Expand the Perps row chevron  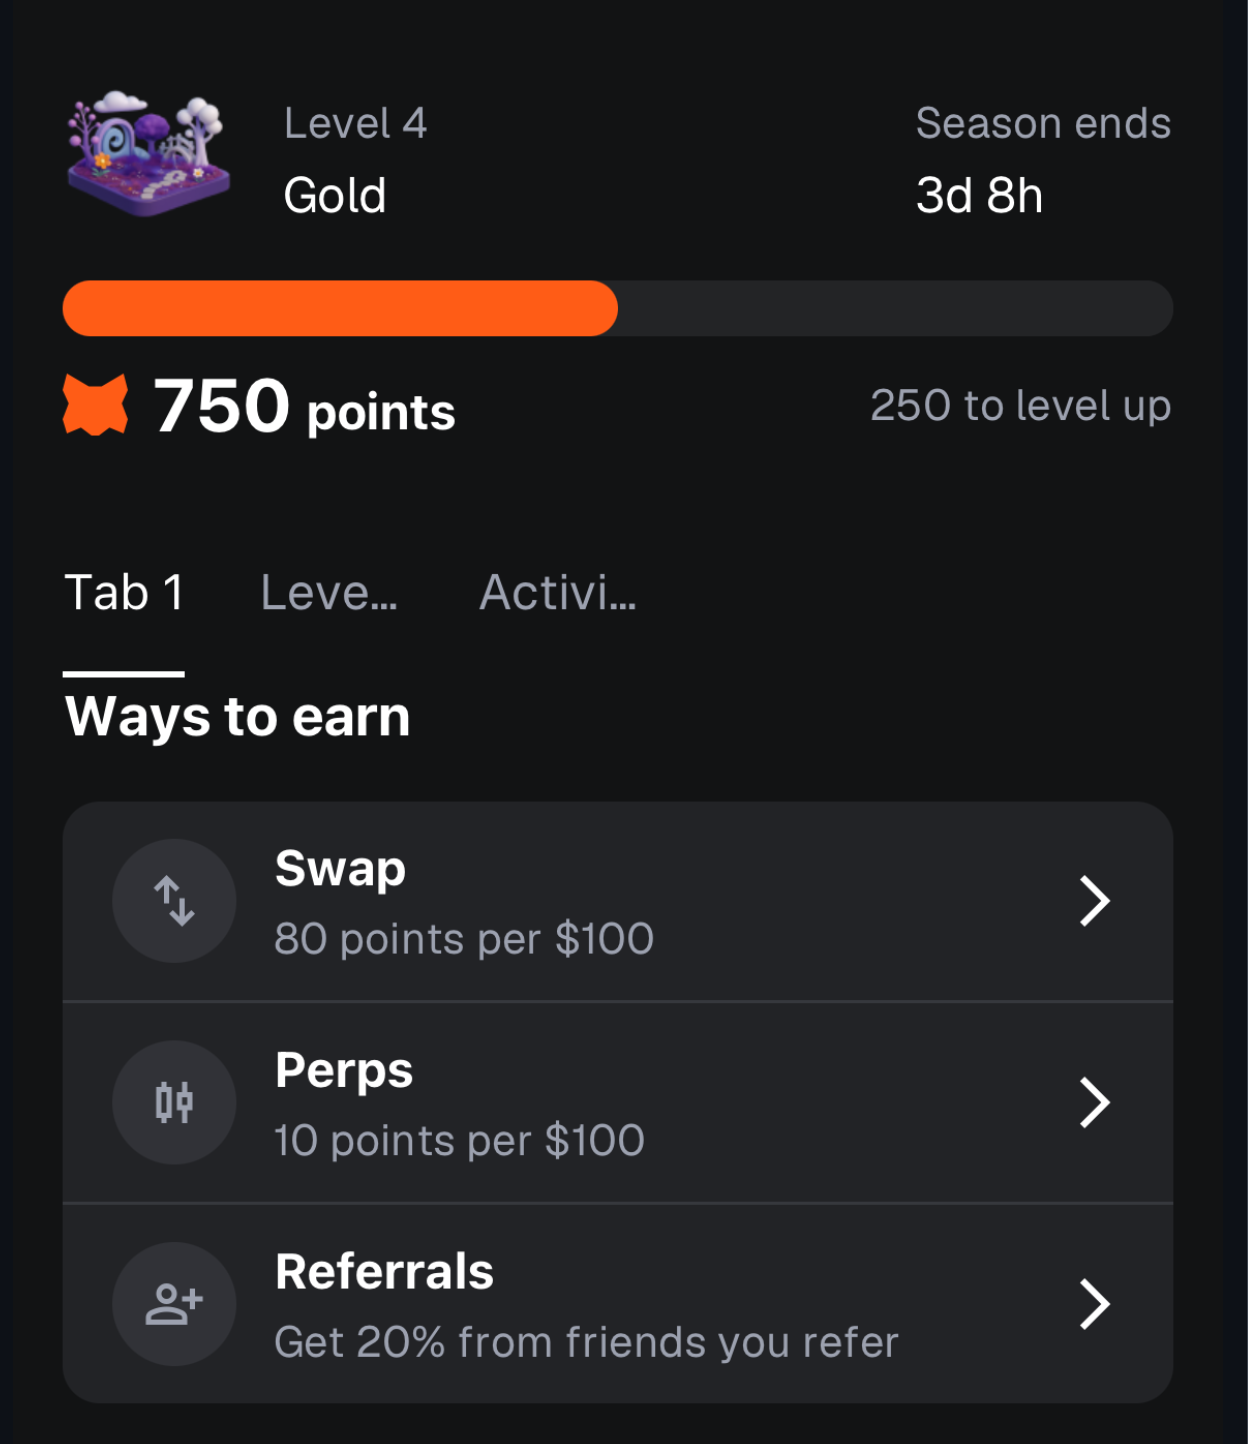(1094, 1102)
